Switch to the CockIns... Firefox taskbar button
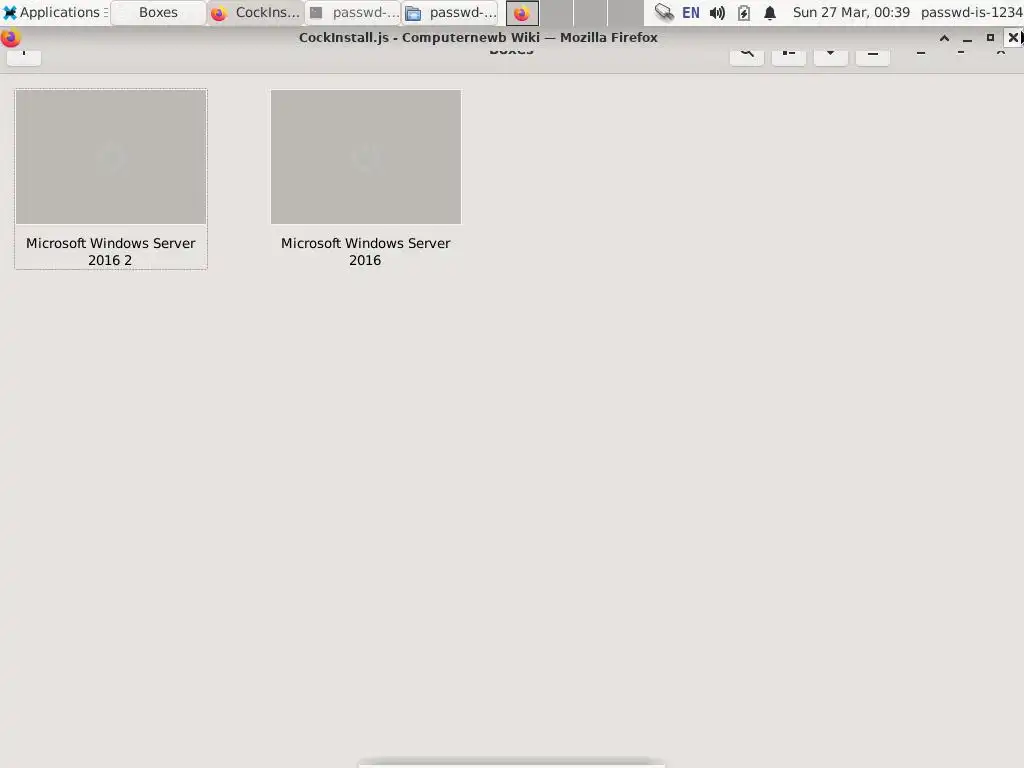The height and width of the screenshot is (768, 1024). point(255,12)
